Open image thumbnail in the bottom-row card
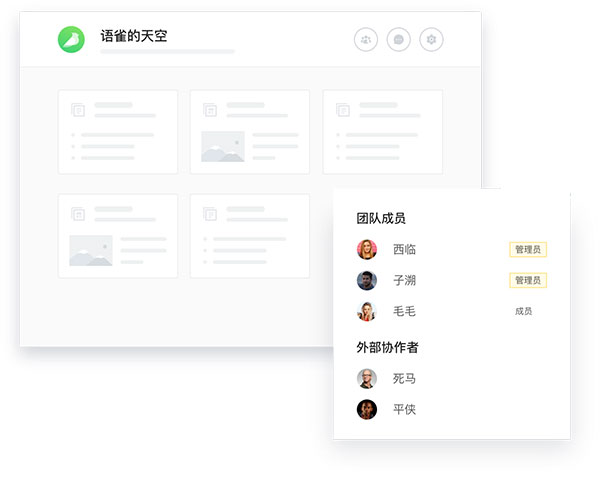Viewport: 600px width, 477px height. click(x=90, y=250)
